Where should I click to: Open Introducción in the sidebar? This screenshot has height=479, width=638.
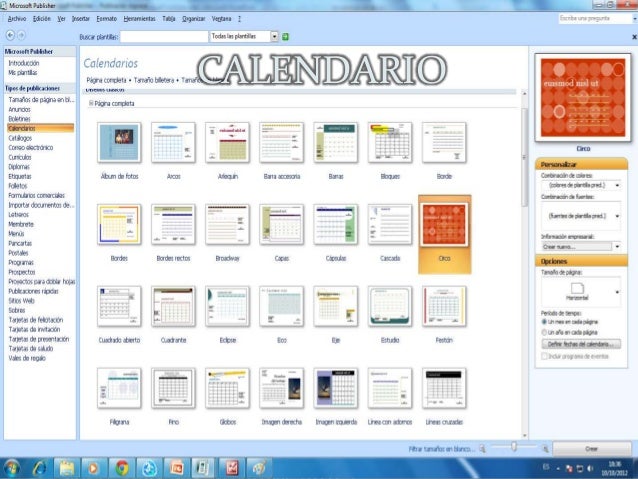pyautogui.click(x=24, y=63)
